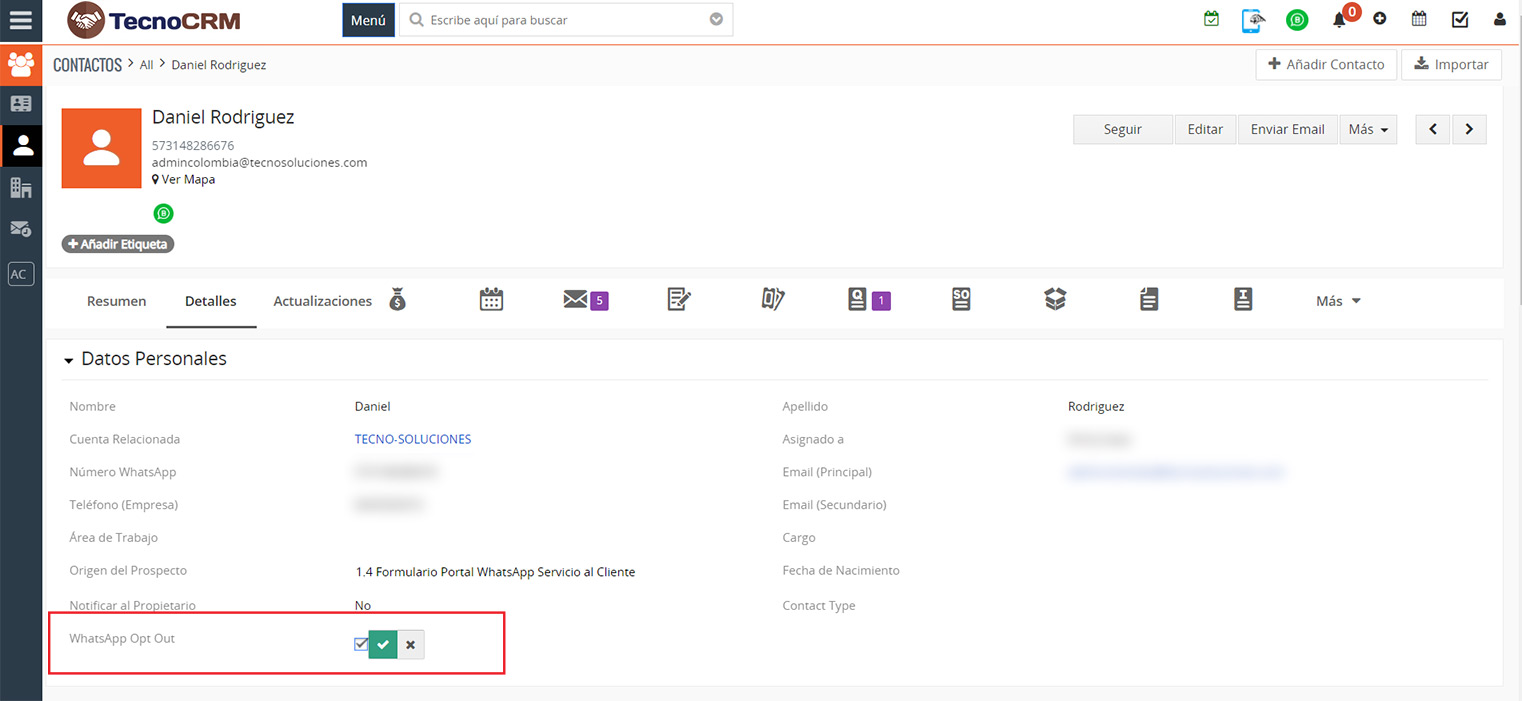Click the money bag opportunities icon
The height and width of the screenshot is (701, 1522).
coord(398,299)
